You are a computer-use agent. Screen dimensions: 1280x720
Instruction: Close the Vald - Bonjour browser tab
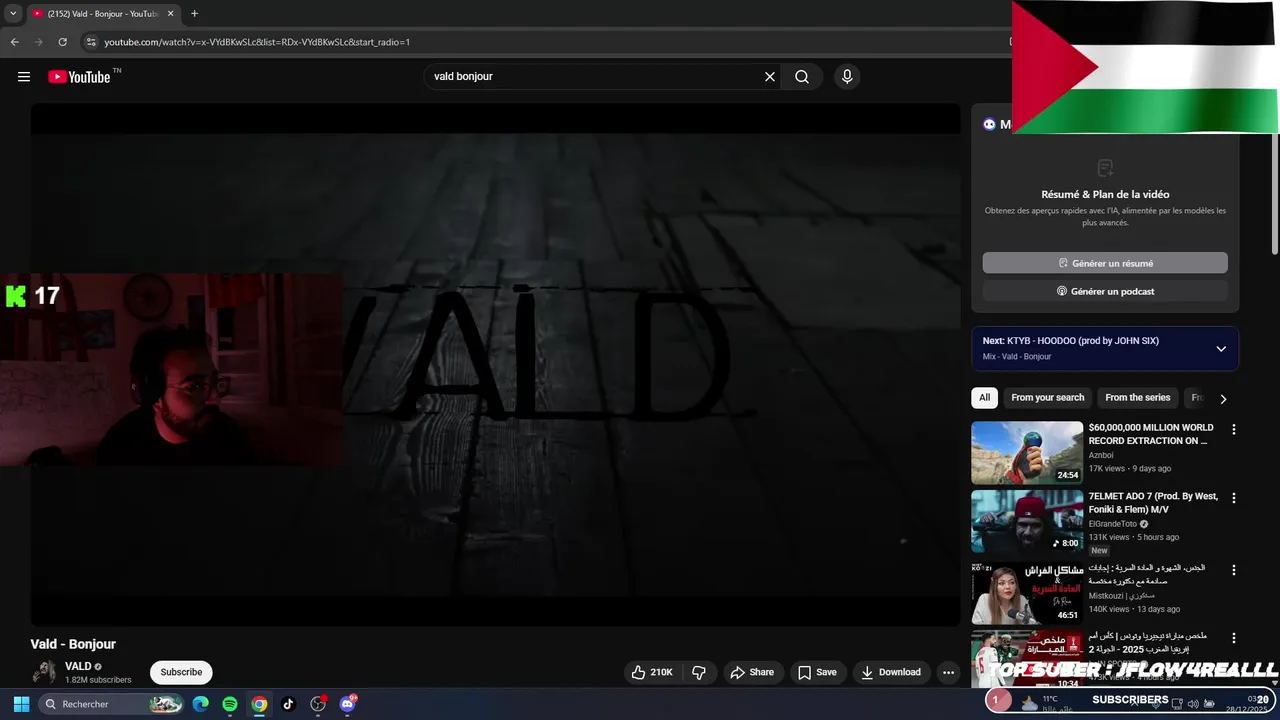coord(171,14)
